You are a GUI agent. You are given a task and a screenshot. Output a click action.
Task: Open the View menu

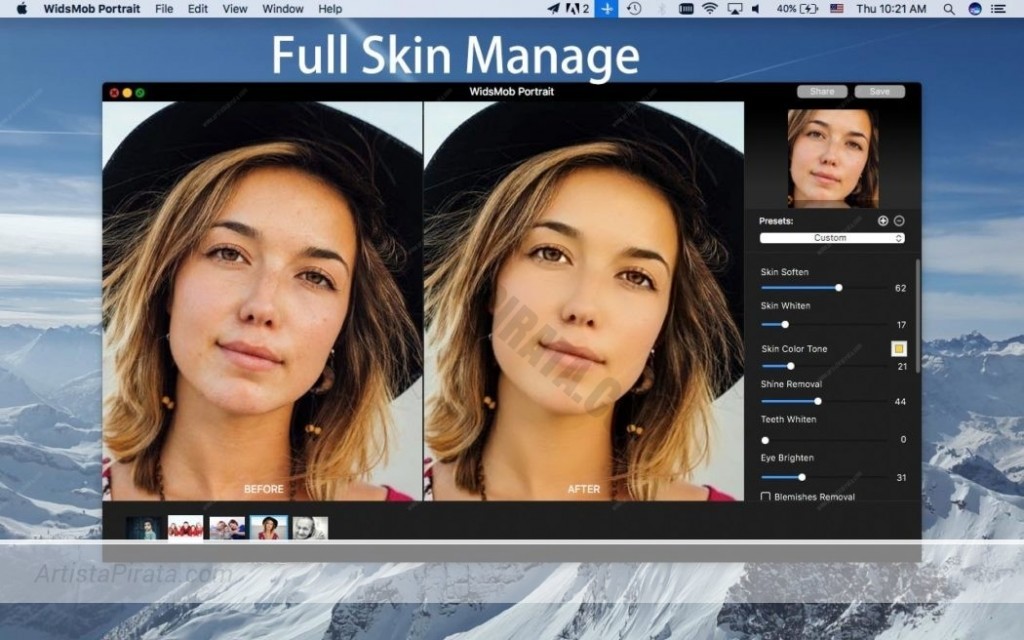[x=235, y=9]
